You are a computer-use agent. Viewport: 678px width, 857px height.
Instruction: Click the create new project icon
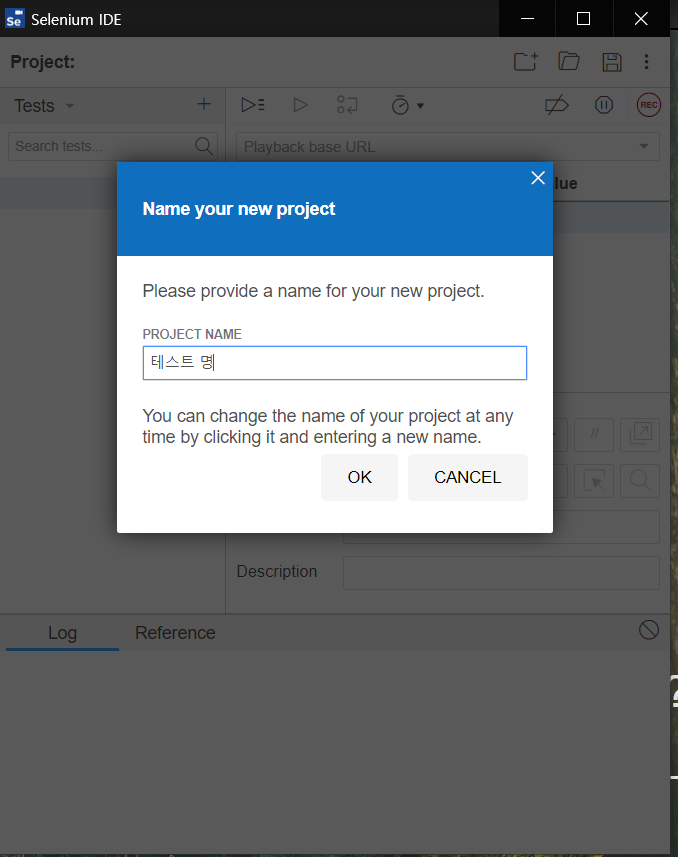click(525, 62)
